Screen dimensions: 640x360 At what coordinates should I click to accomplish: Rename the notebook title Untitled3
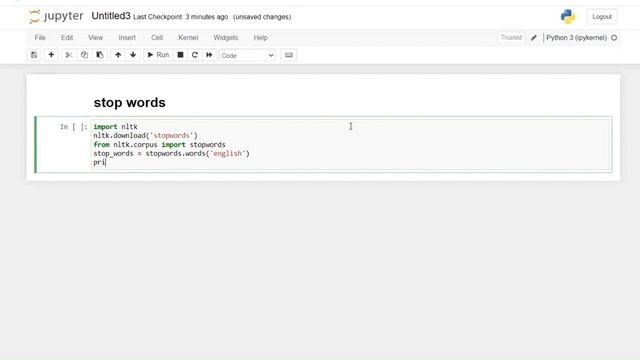click(x=111, y=16)
